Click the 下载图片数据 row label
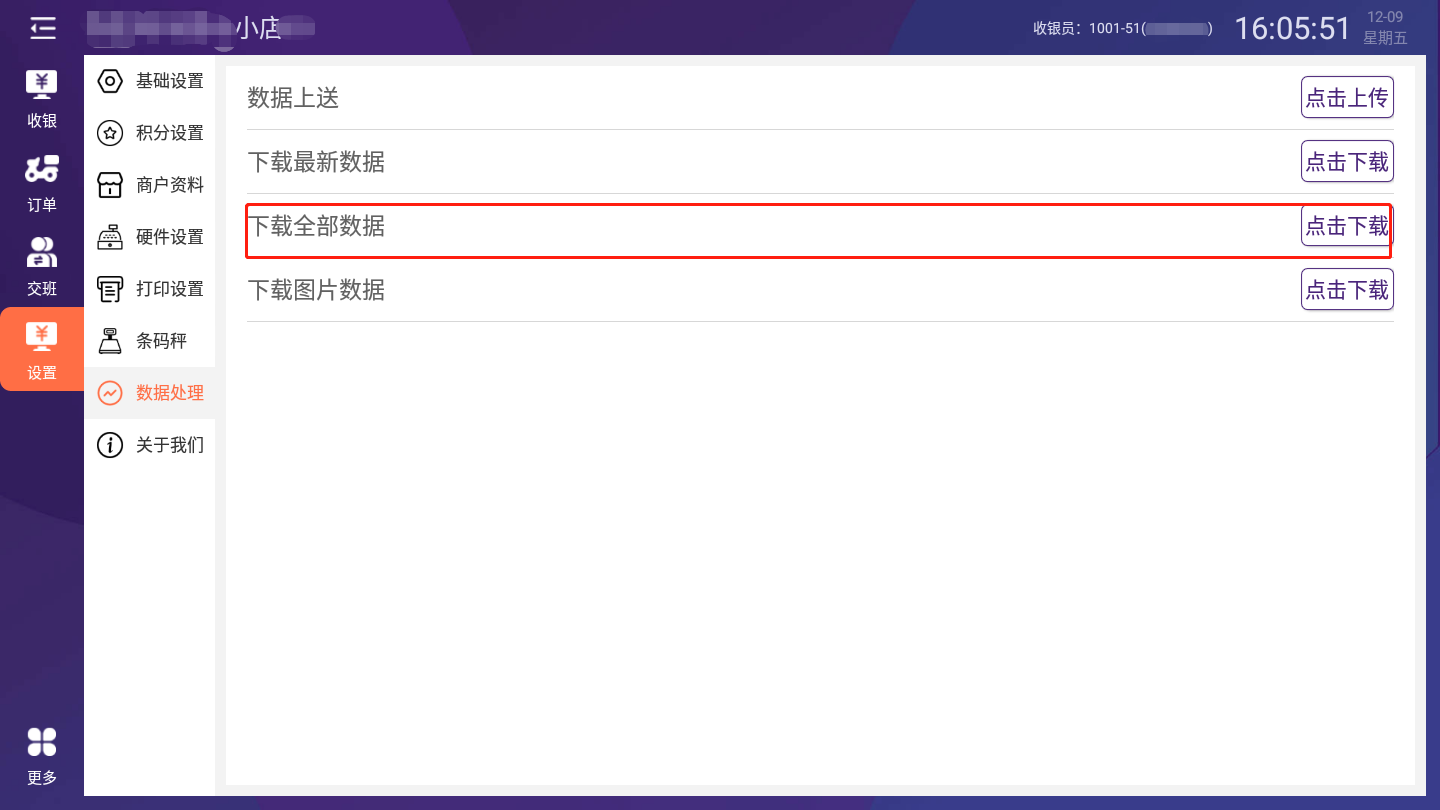 (x=316, y=289)
